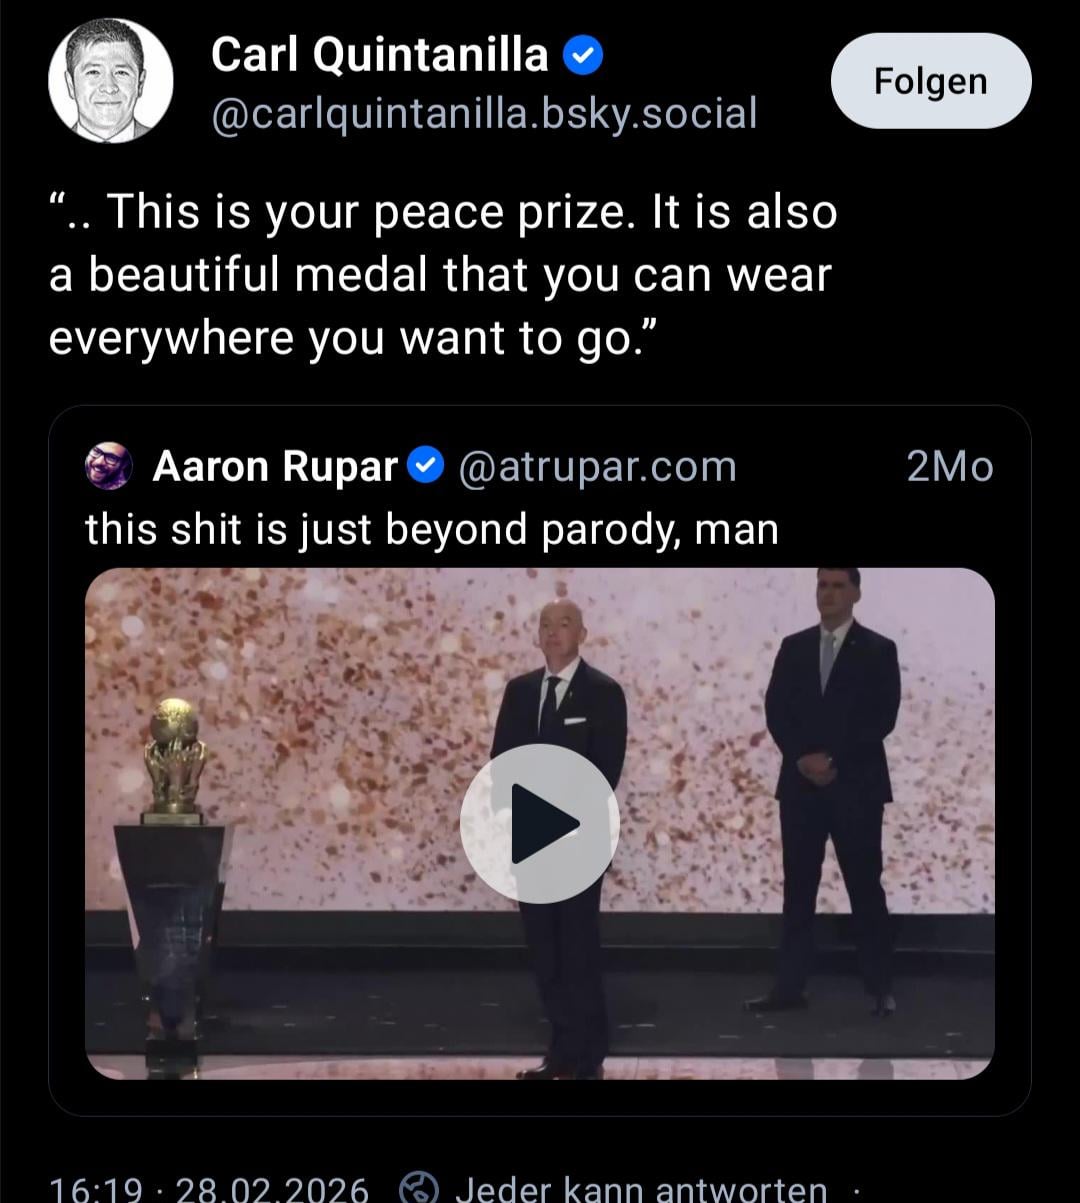The width and height of the screenshot is (1080, 1203).
Task: Select the main post's peace prize quote text
Action: pos(442,275)
